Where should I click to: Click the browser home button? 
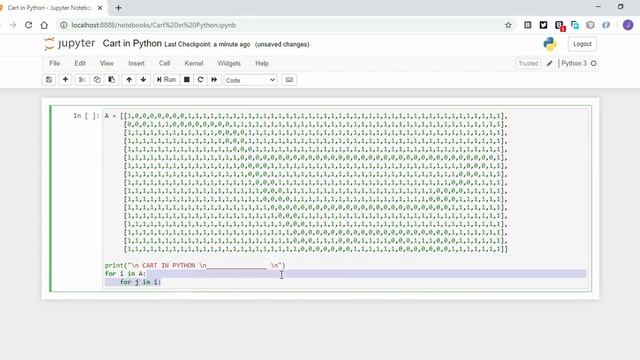pyautogui.click(x=44, y=25)
